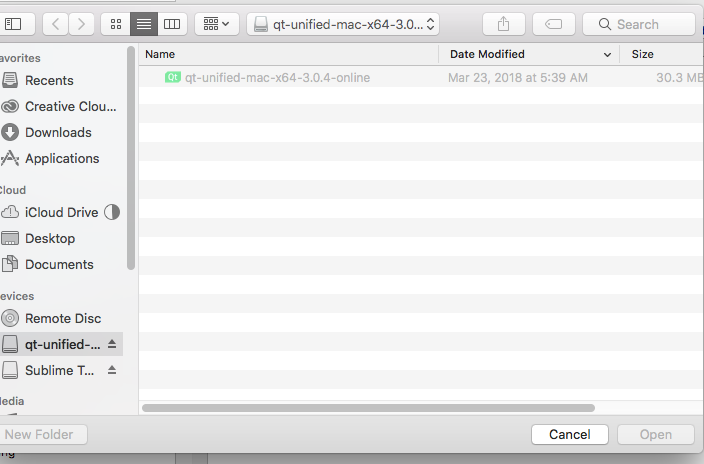Screen dimensions: 704x464
Task: Click the qt-unified drive icon in sidebar
Action: coord(10,345)
